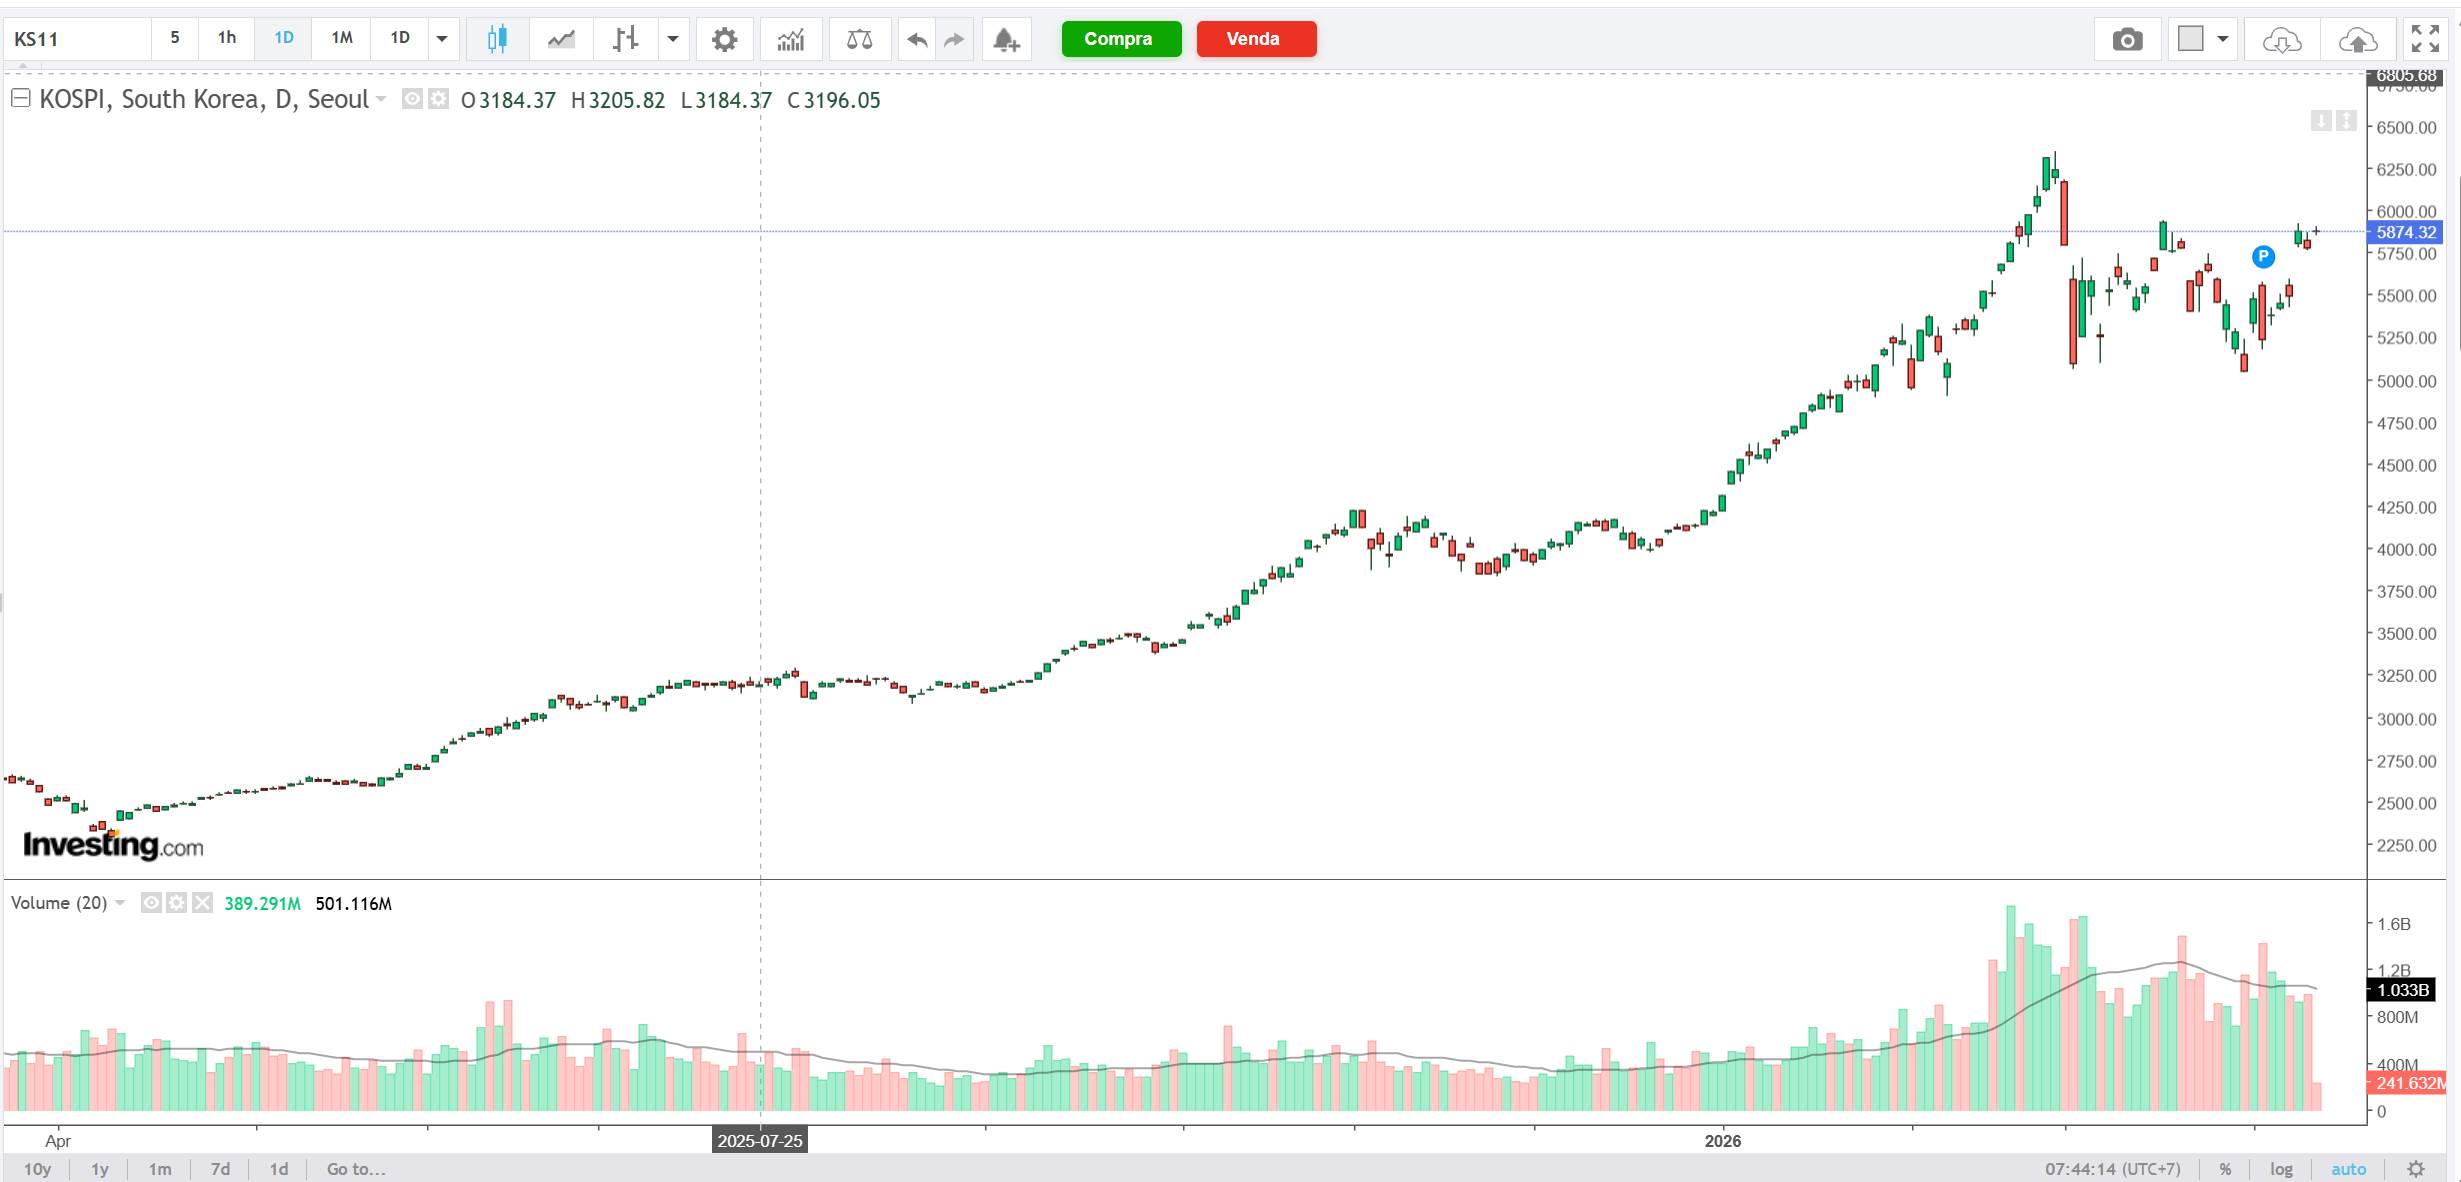The width and height of the screenshot is (2461, 1182).
Task: Take a chart snapshot with the camera icon
Action: coord(2127,39)
